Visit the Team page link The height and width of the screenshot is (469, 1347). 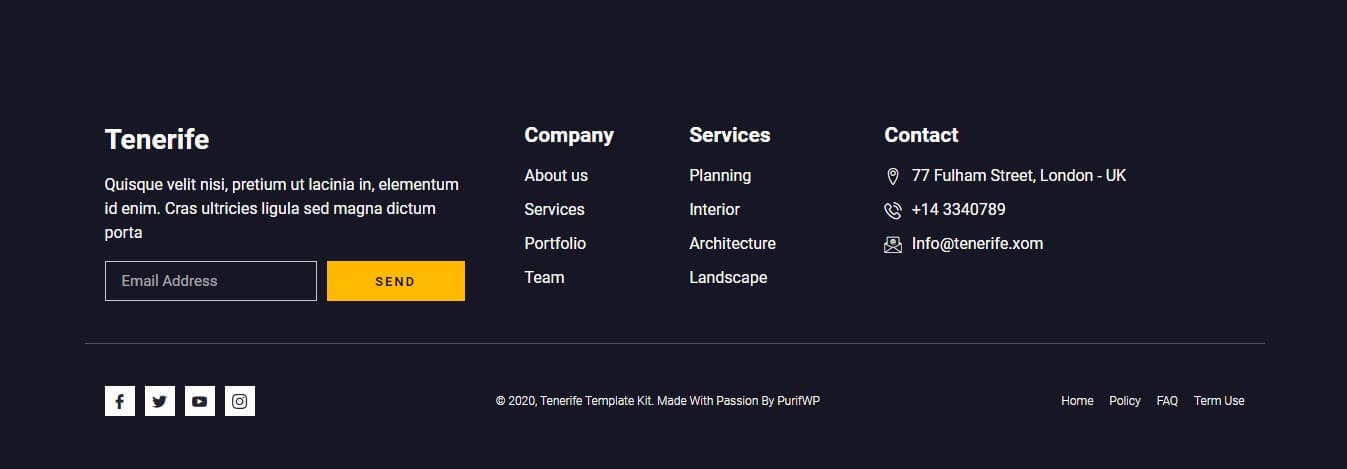click(544, 277)
